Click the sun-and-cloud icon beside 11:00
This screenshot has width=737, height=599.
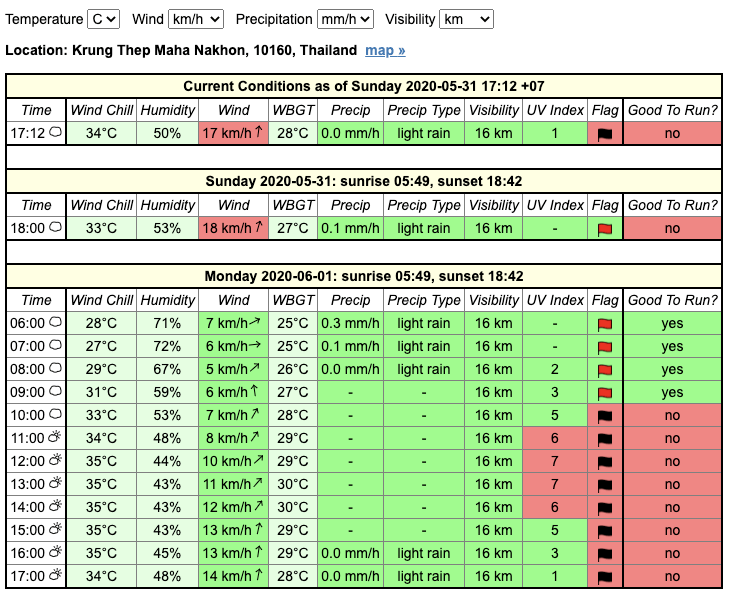(56, 438)
